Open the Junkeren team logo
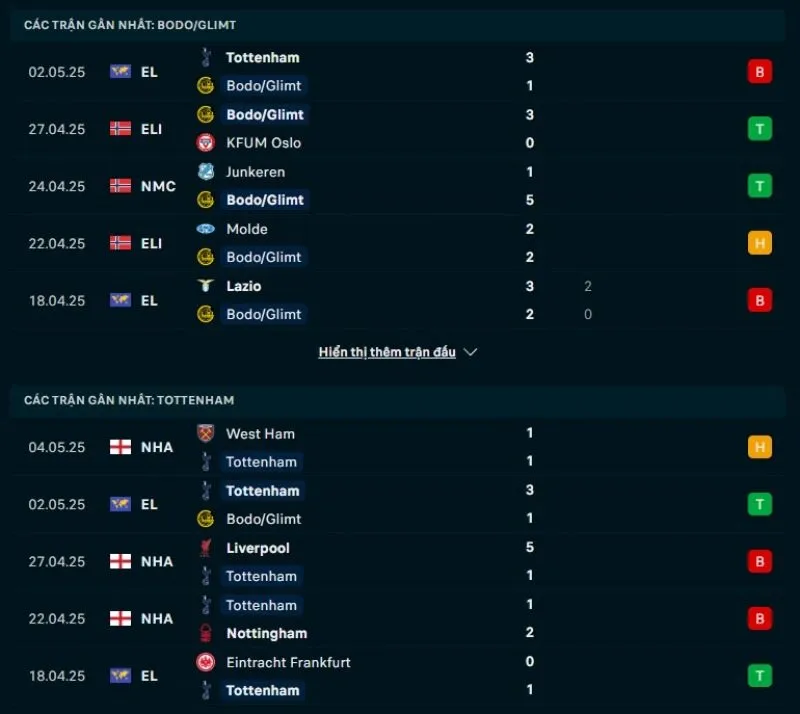This screenshot has height=714, width=800. (x=207, y=172)
